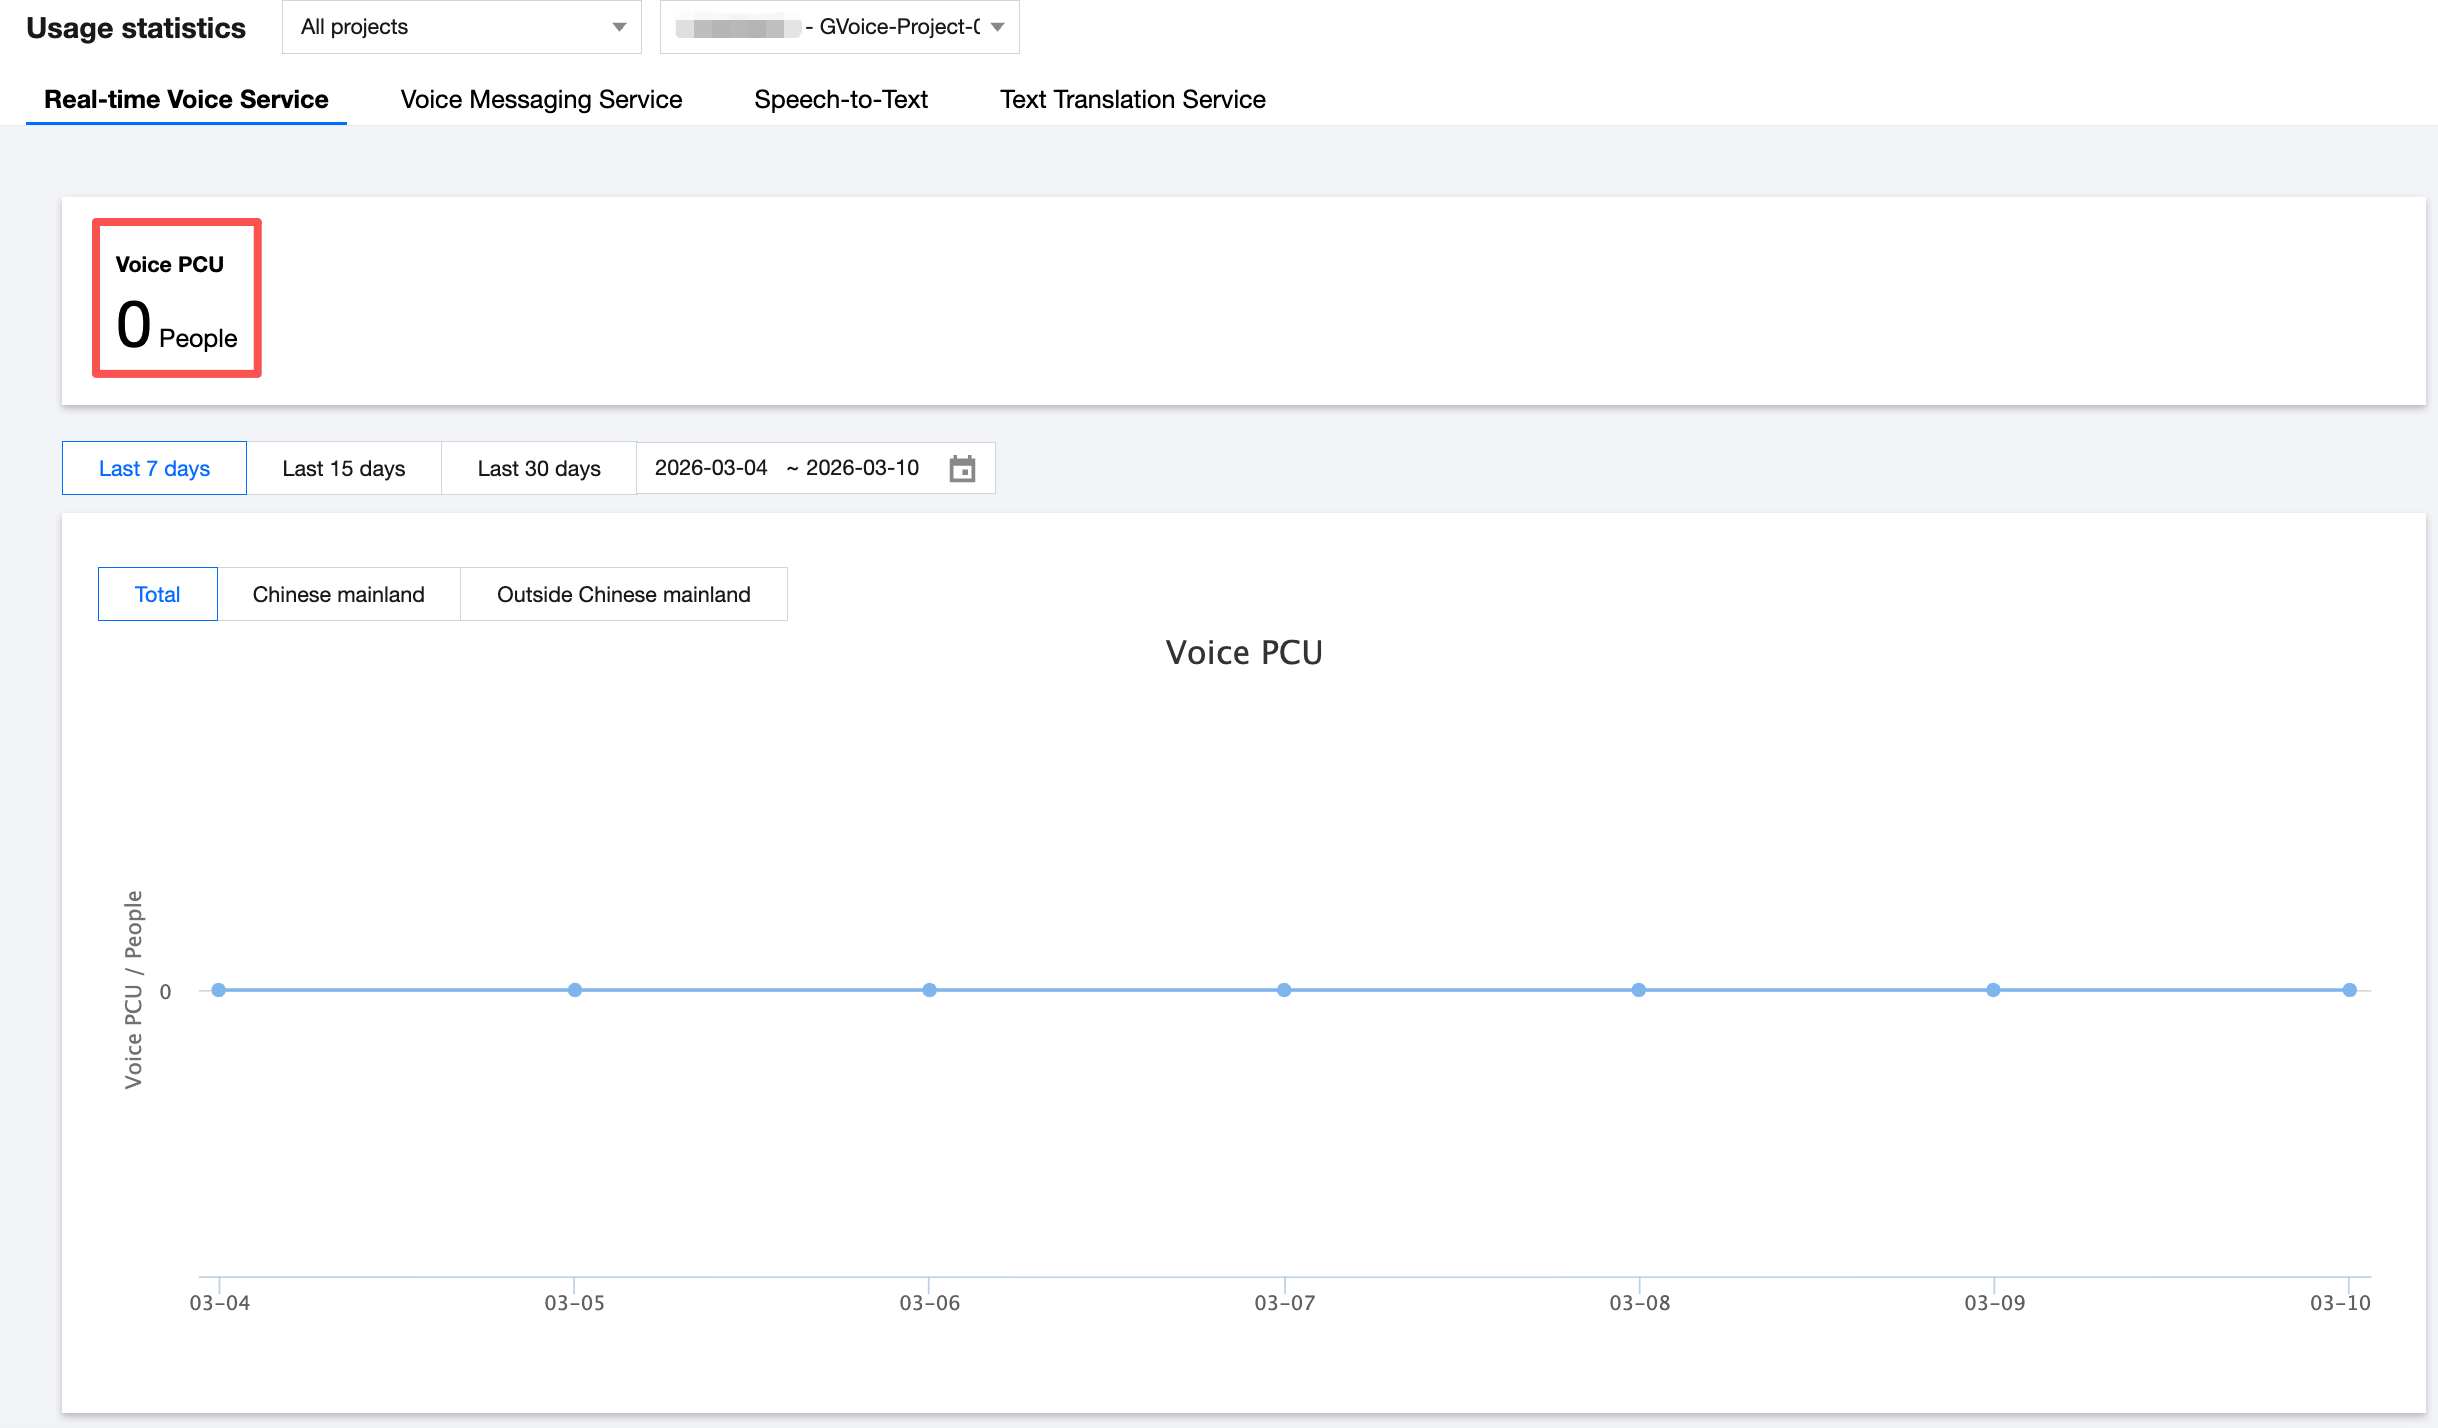Filter chart by Chinese mainland
The image size is (2438, 1428).
338,594
